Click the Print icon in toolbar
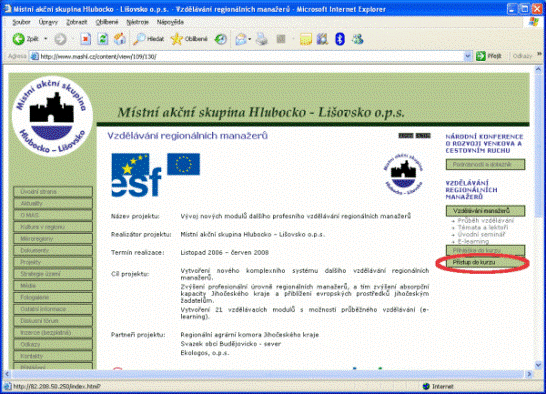The image size is (546, 394). (x=262, y=39)
